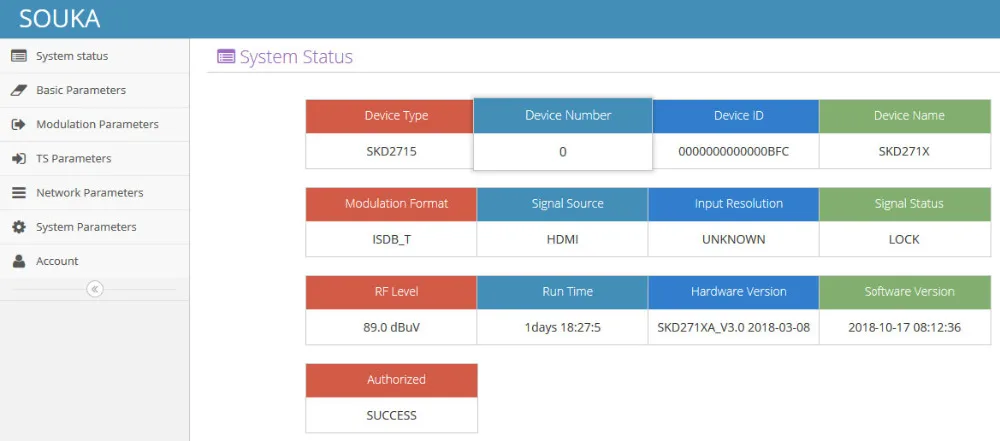
Task: Select the UNKNOWN input resolution value
Action: [x=733, y=240]
